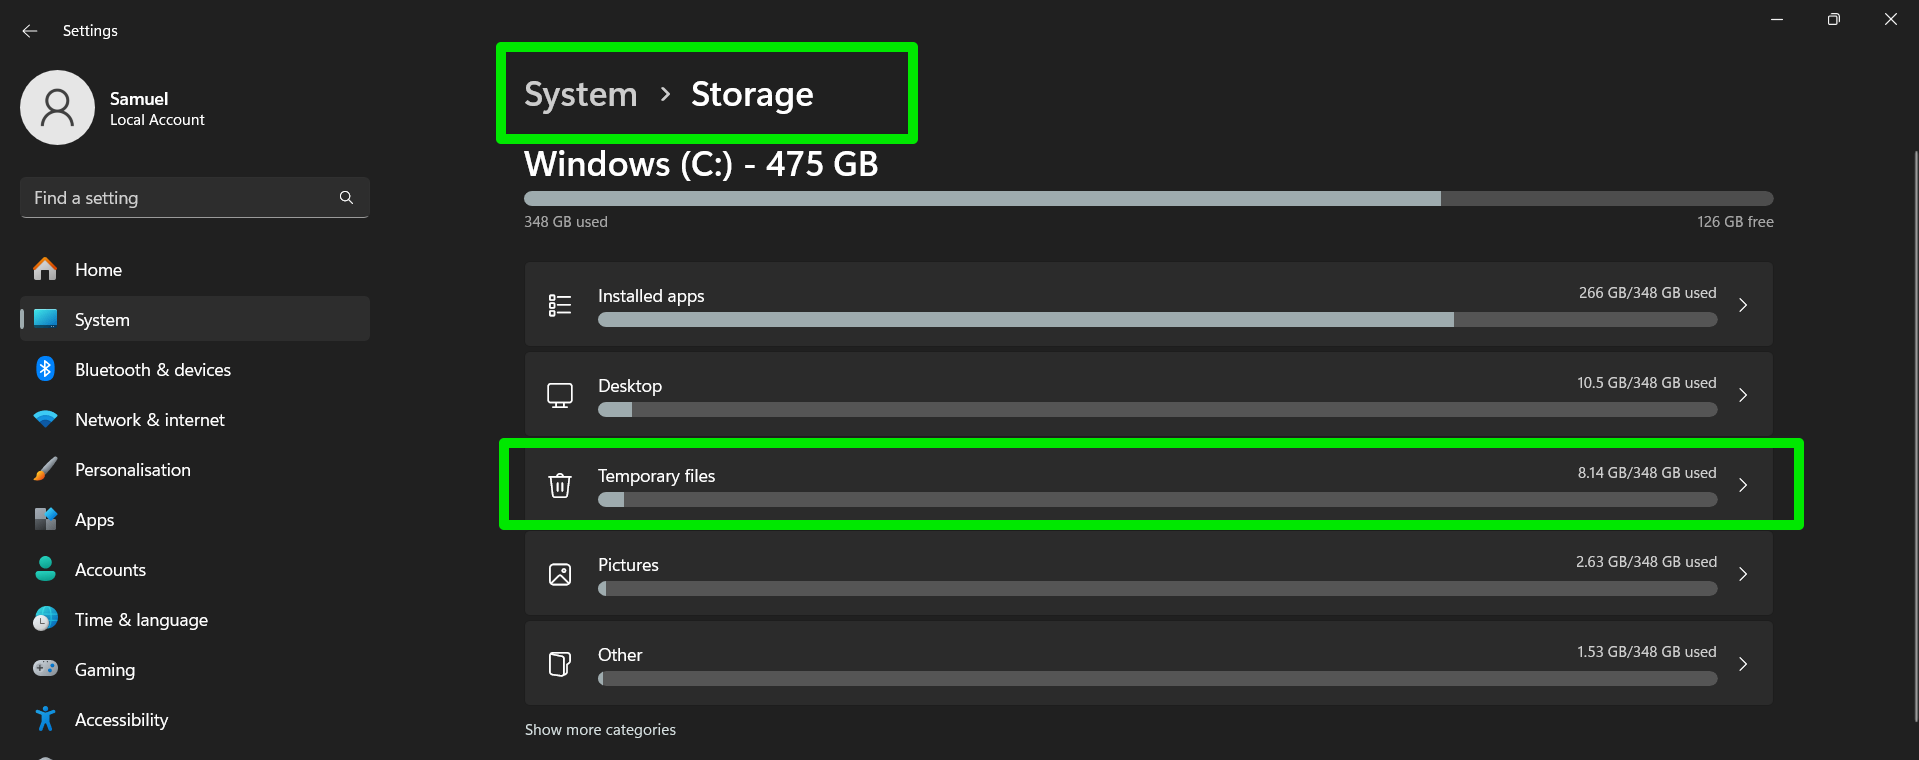
Task: Click System in the breadcrumb
Action: point(580,94)
